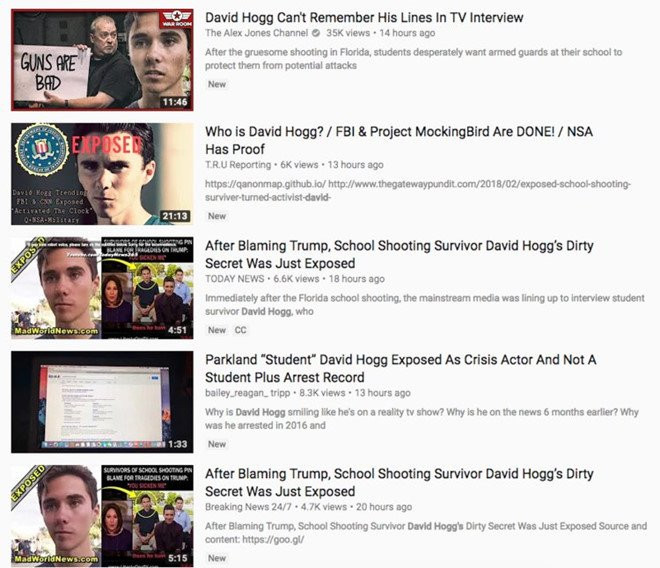Open the Alex Jones Channel verified badge
This screenshot has width=660, height=568.
coord(316,33)
